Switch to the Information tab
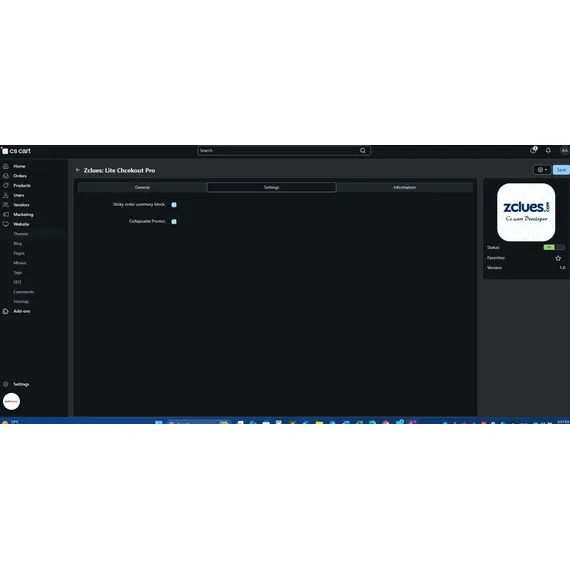Screen dimensions: 570x570 (x=404, y=187)
